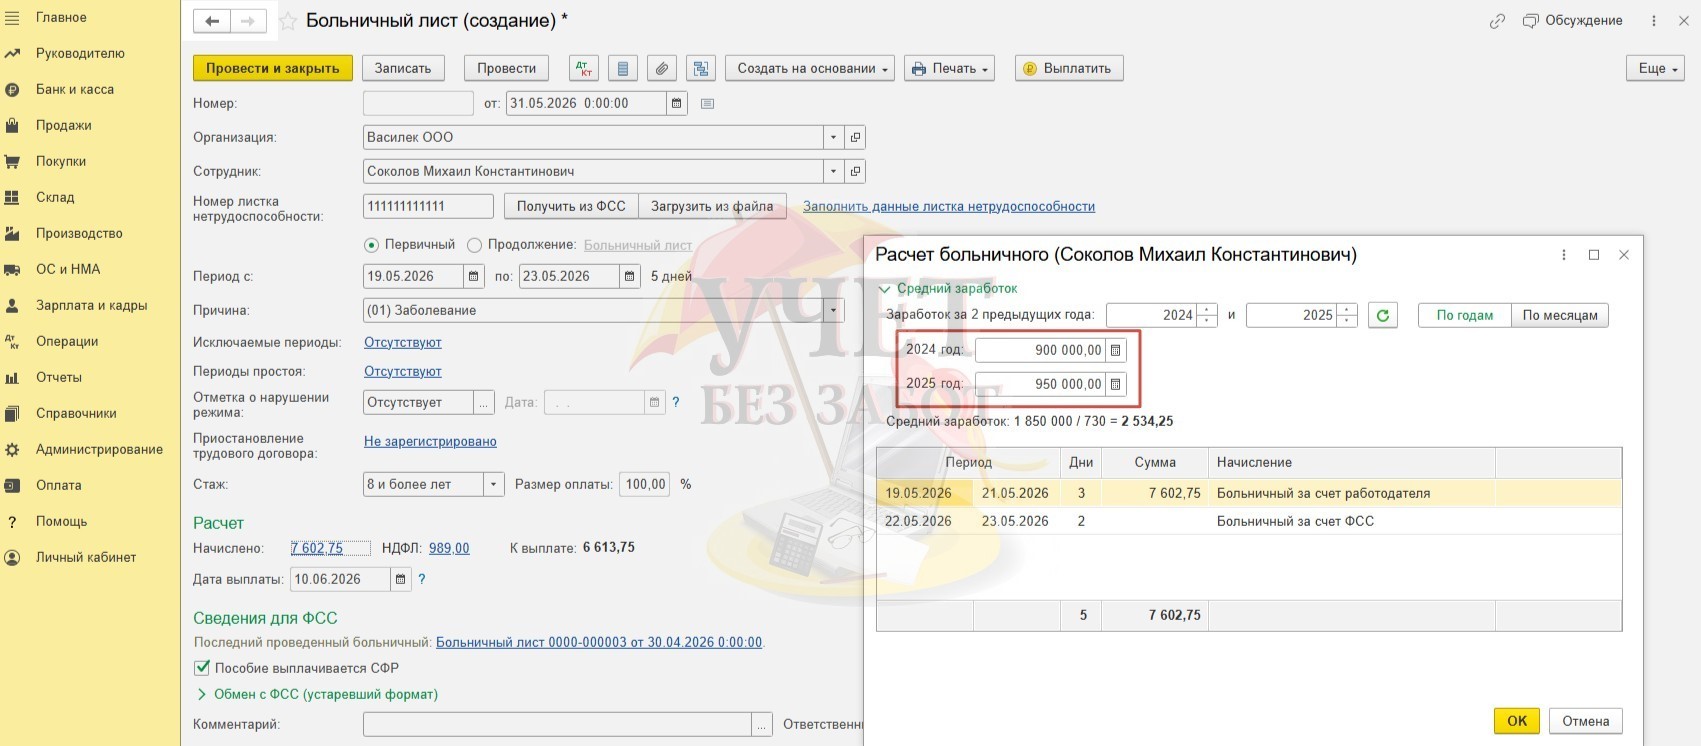This screenshot has height=746, width=1701.
Task: Click the Дт/Кт postings icon in toolbar
Action: click(584, 68)
